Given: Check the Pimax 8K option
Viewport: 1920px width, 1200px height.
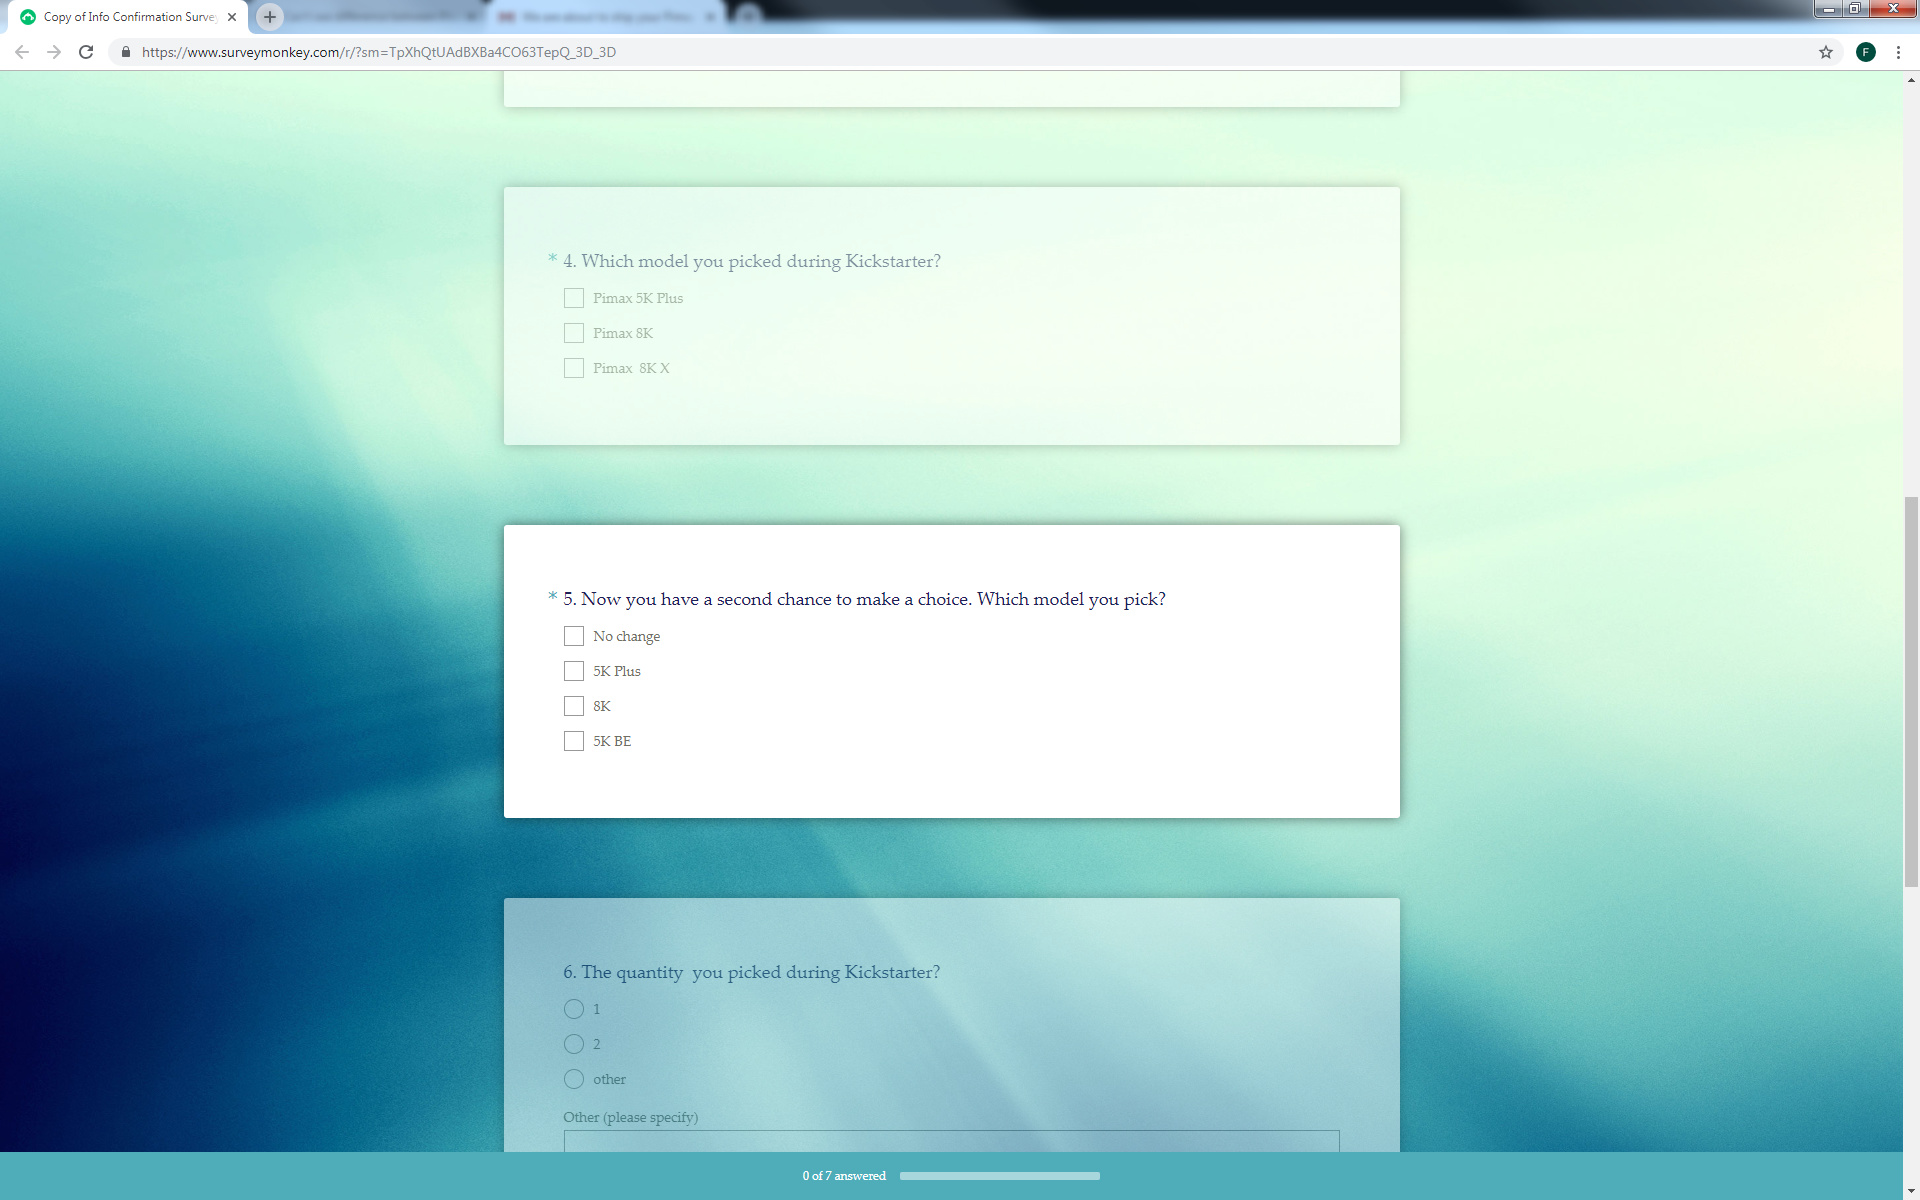Looking at the screenshot, I should point(574,333).
